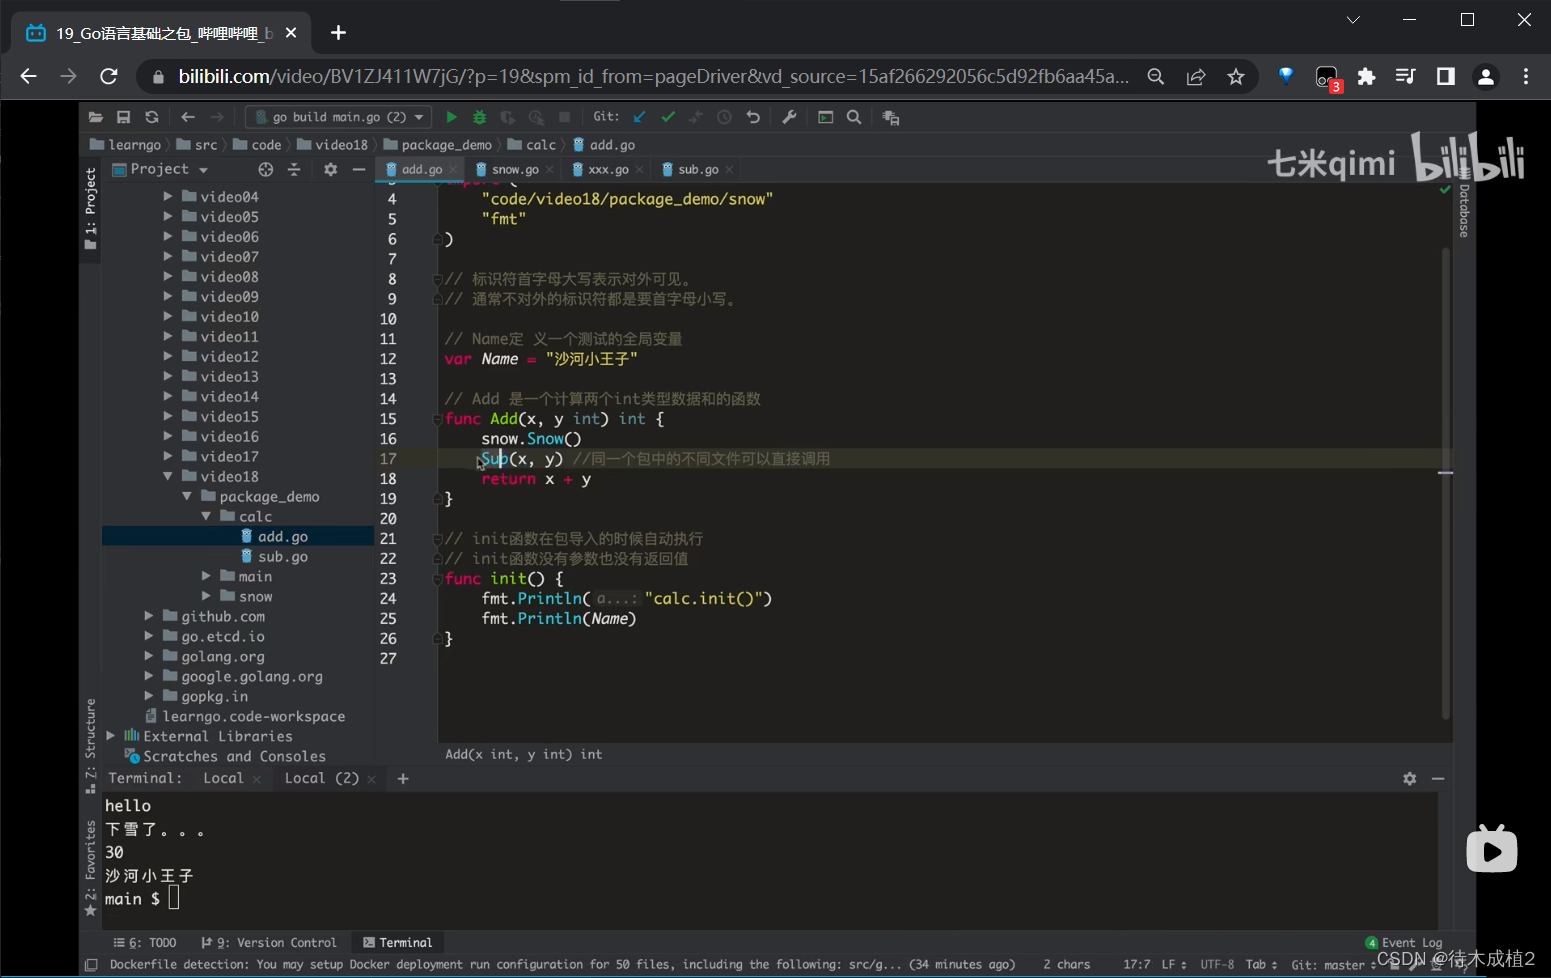Expand External Libraries node
This screenshot has height=978, width=1551.
110,736
